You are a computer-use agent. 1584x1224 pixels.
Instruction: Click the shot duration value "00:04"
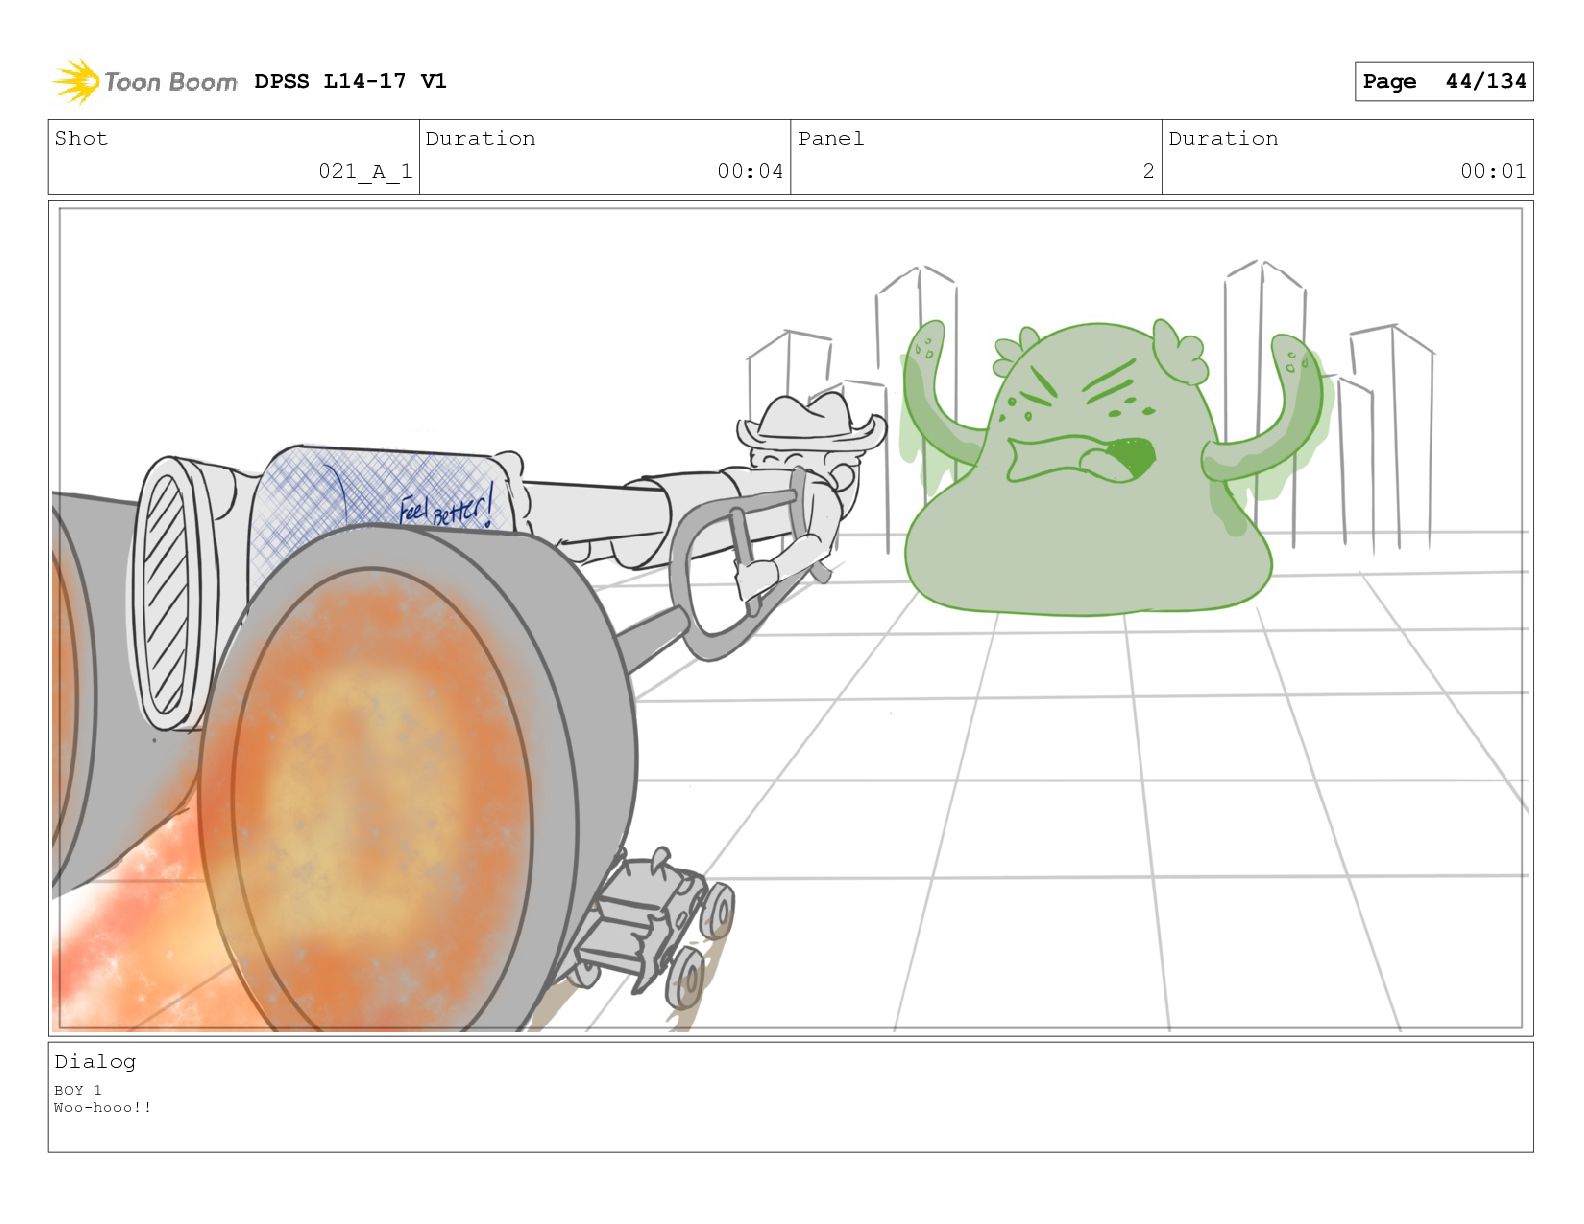pyautogui.click(x=750, y=171)
